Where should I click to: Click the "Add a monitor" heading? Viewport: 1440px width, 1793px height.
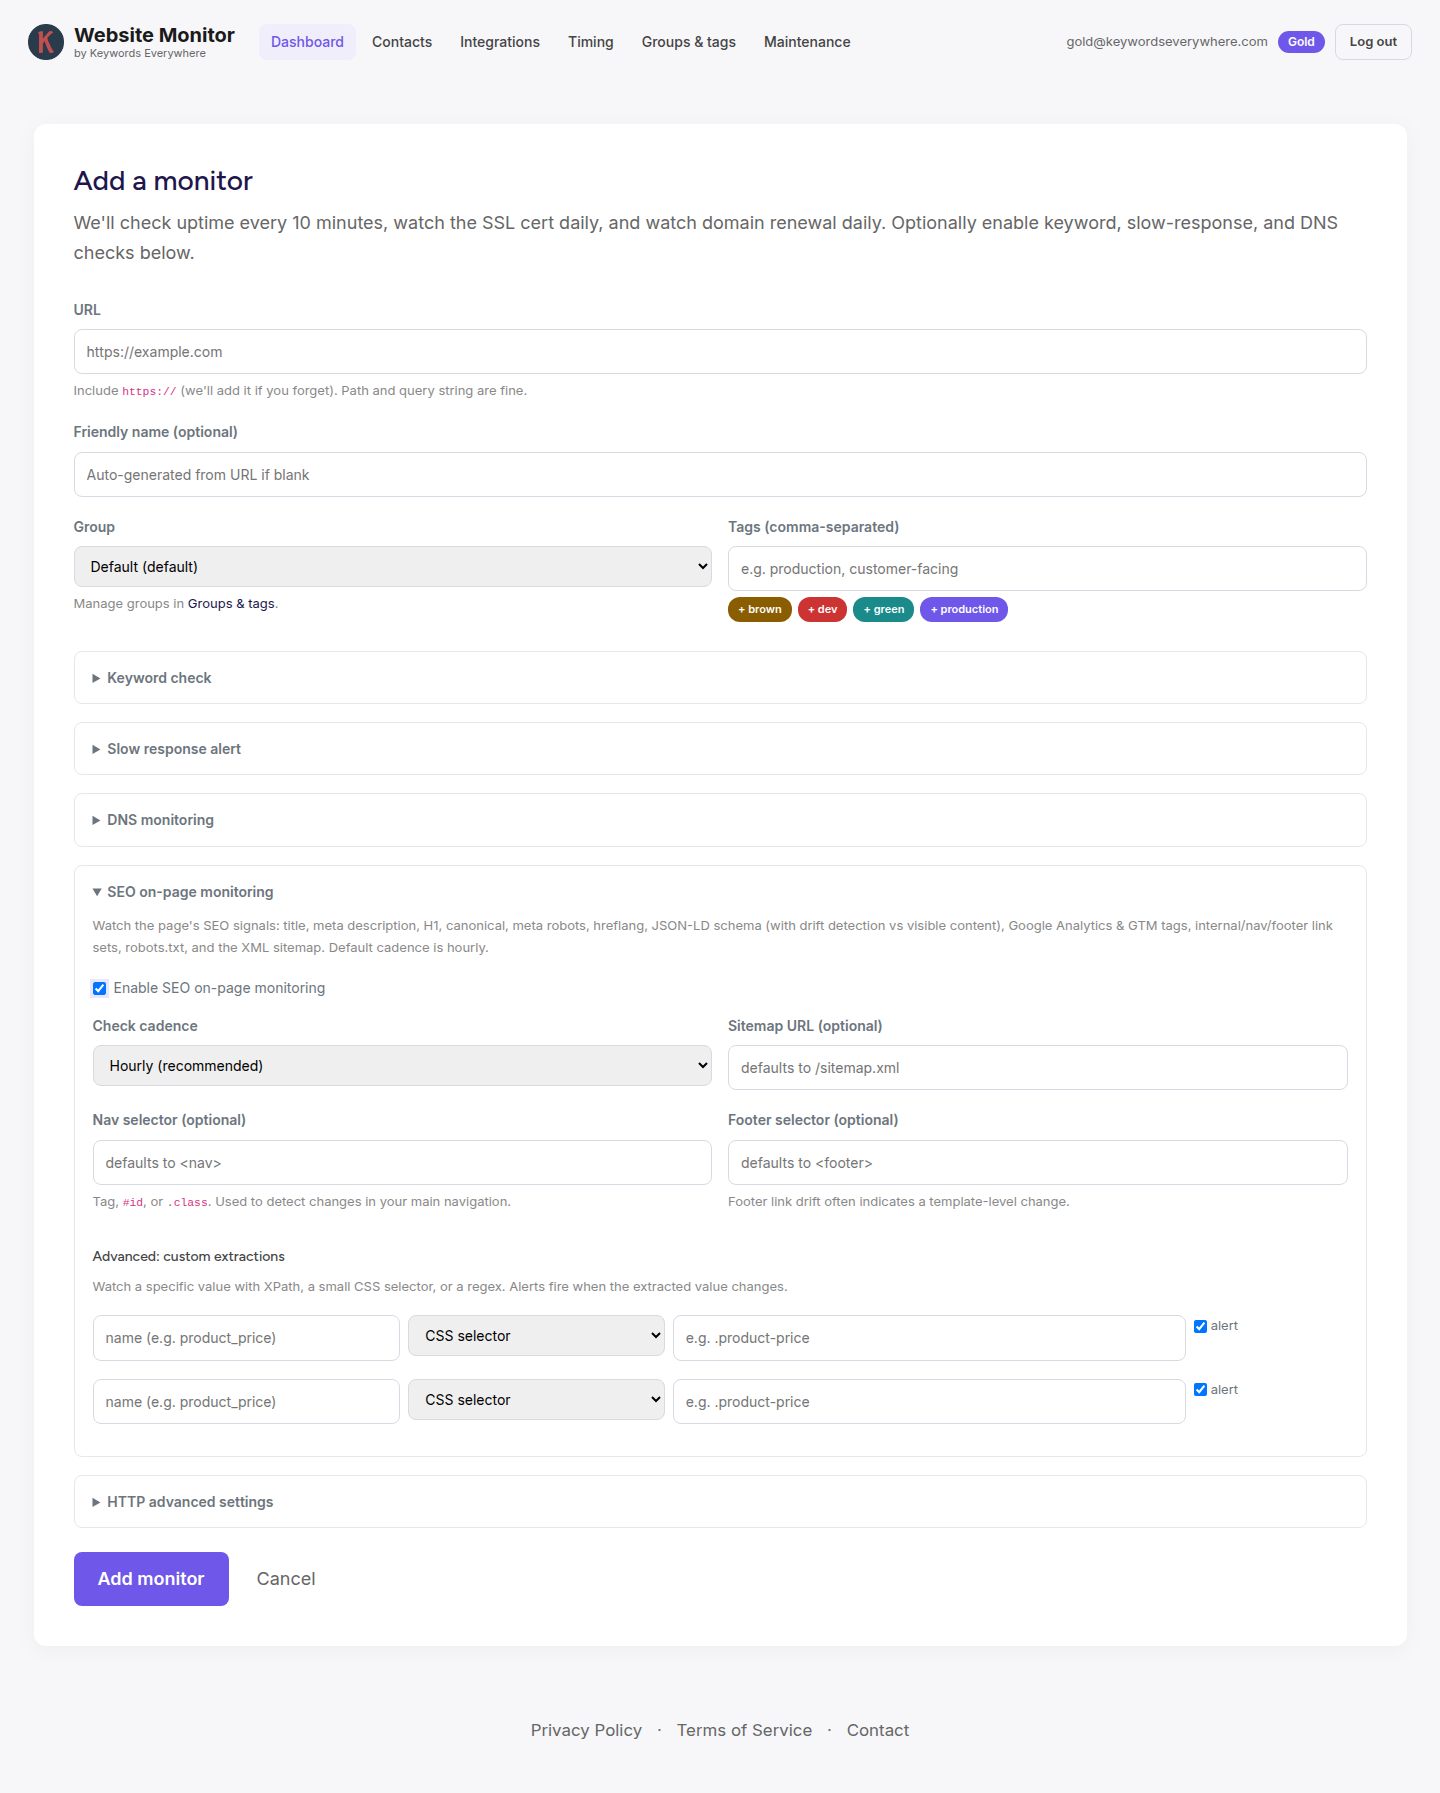(x=163, y=181)
